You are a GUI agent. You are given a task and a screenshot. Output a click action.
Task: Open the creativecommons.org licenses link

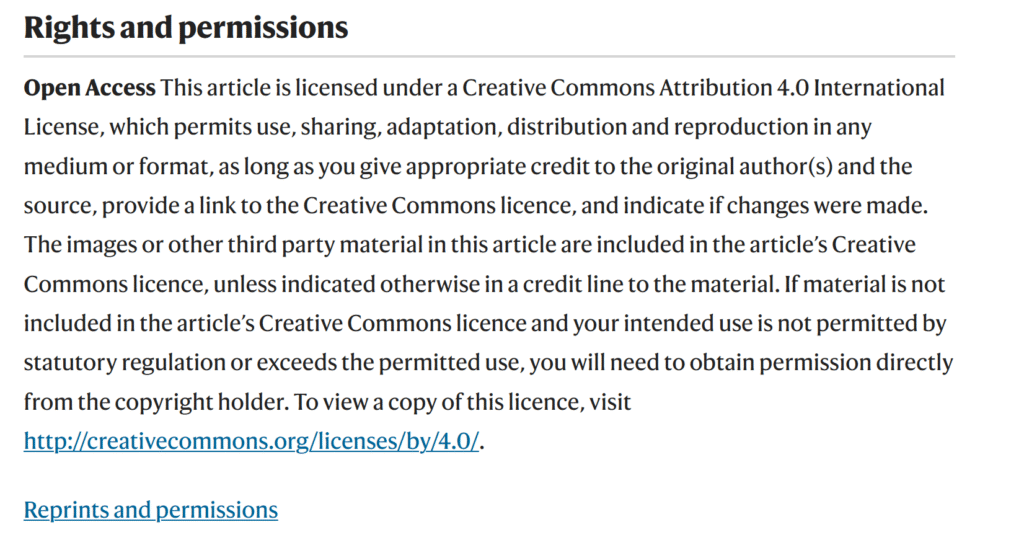click(253, 441)
